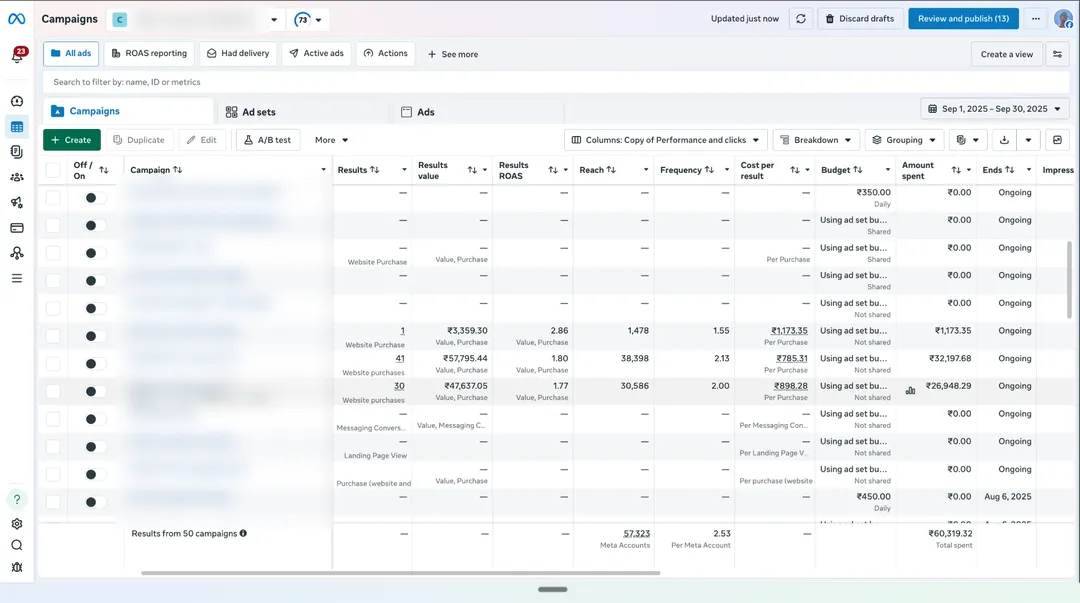
Task: Open view settings sliders icon
Action: [x=1057, y=54]
